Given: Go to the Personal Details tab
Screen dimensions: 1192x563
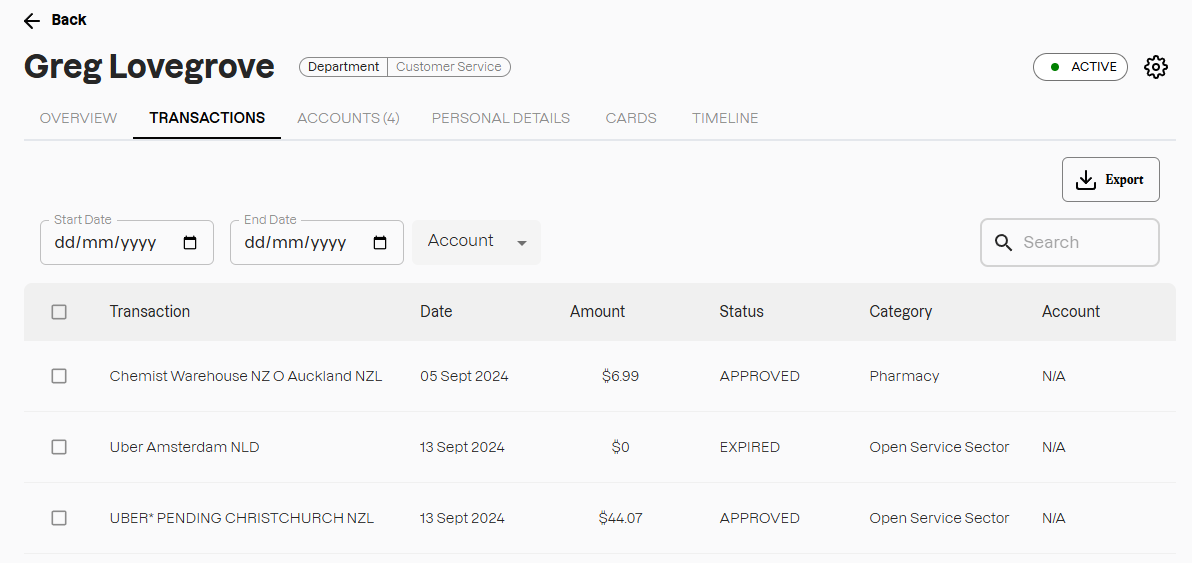Looking at the screenshot, I should pos(500,118).
